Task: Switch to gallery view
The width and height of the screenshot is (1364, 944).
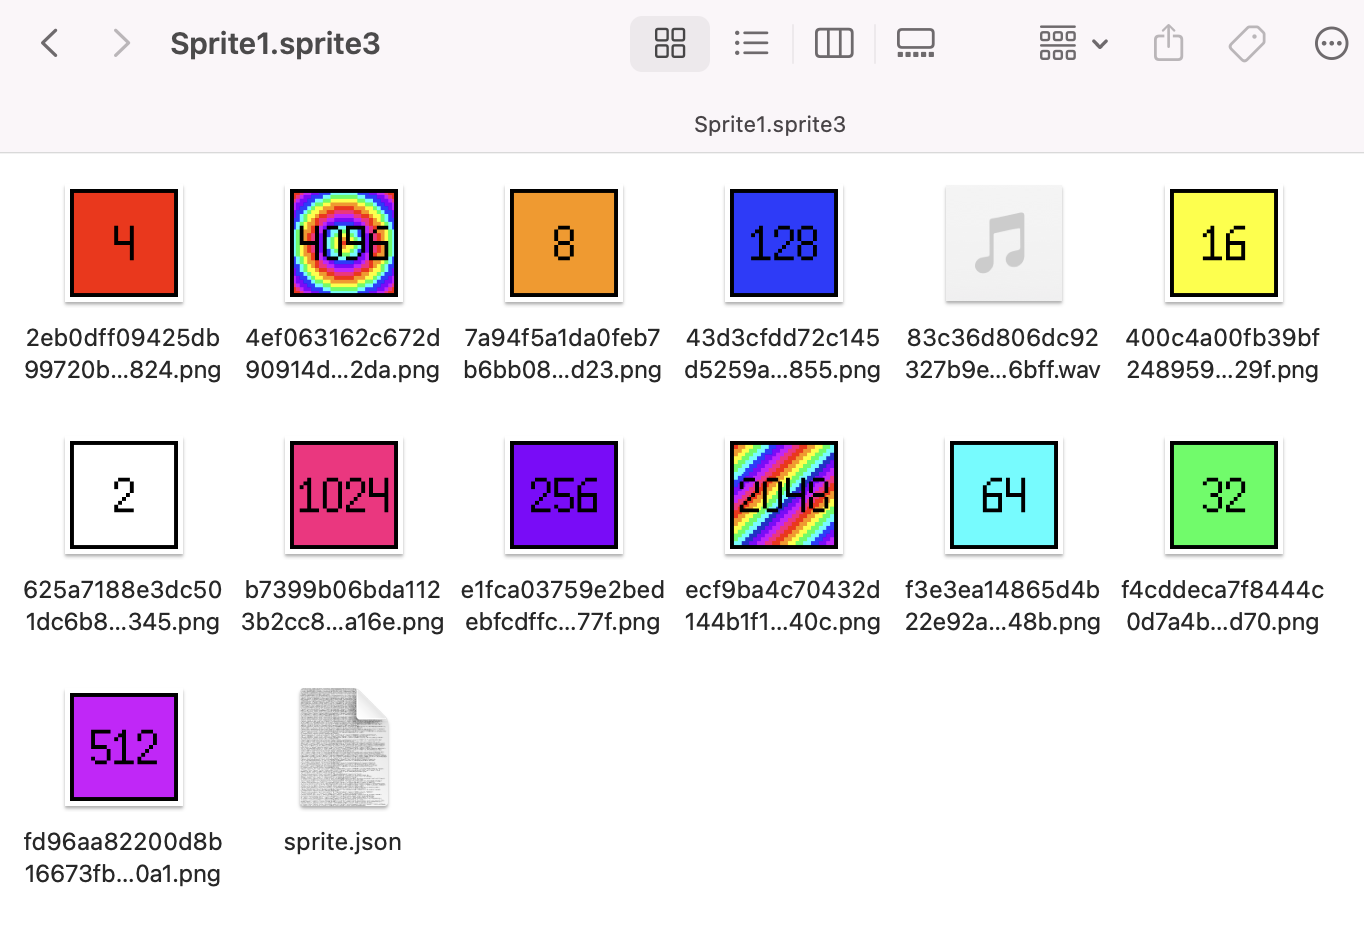Action: pos(915,43)
